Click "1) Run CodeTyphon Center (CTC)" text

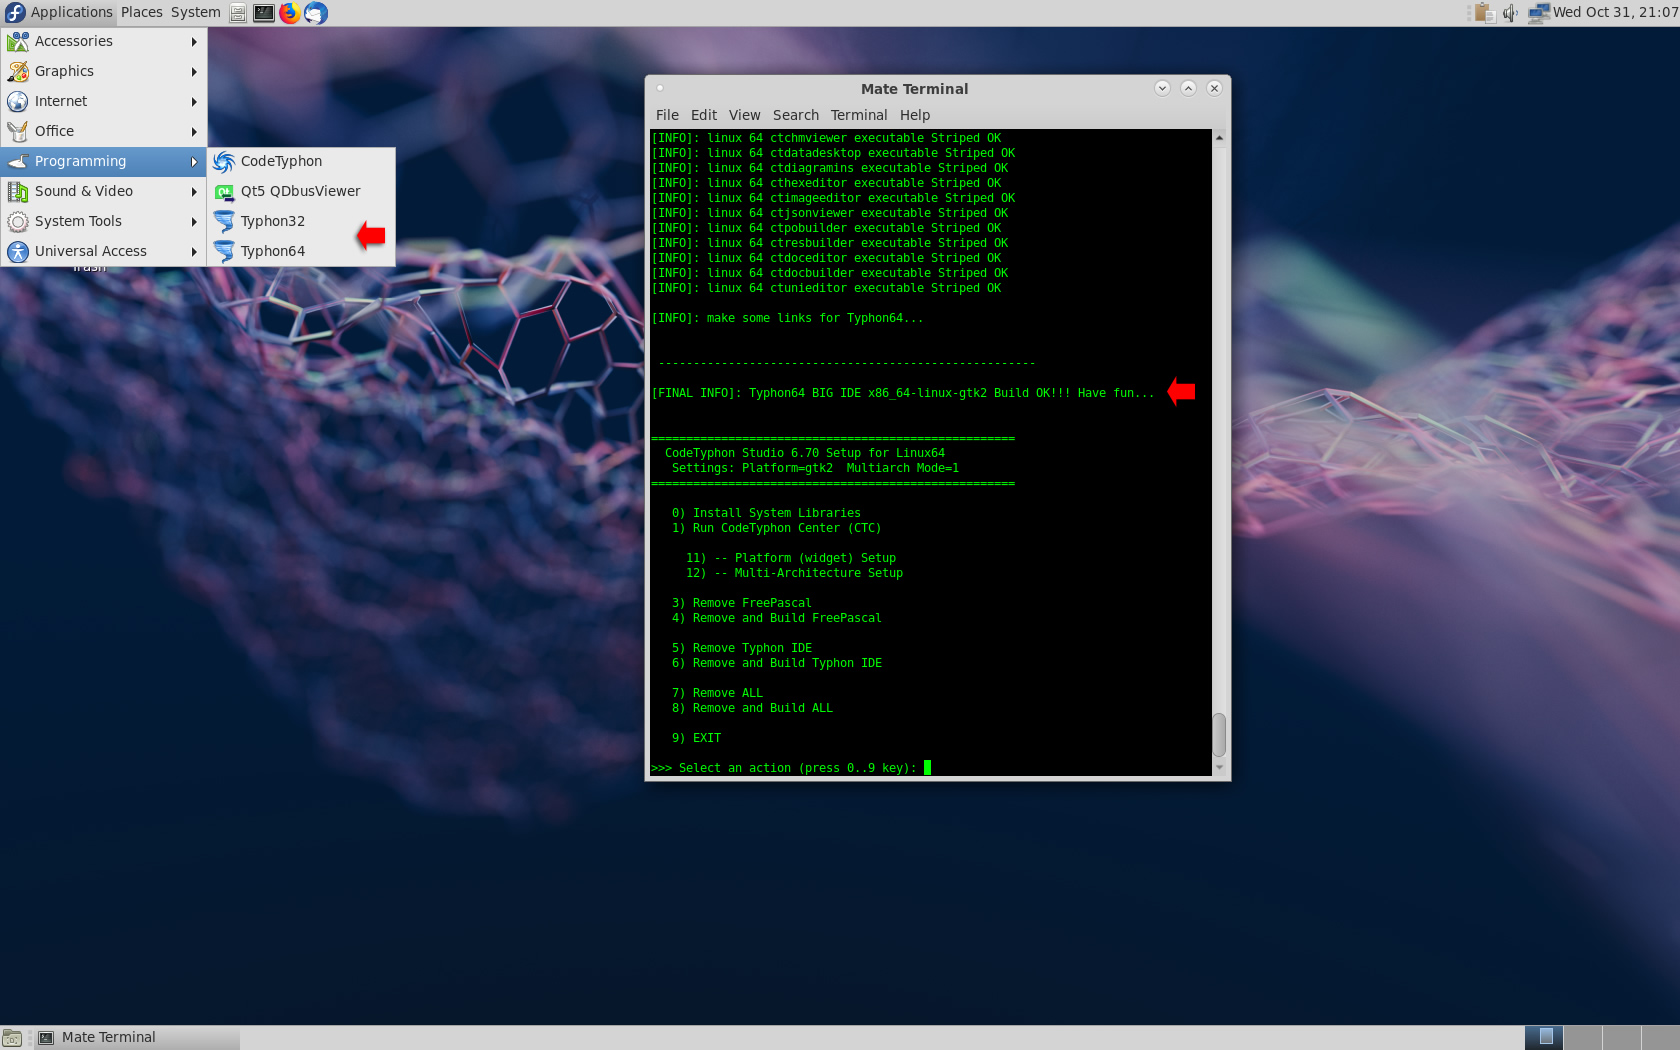(776, 528)
